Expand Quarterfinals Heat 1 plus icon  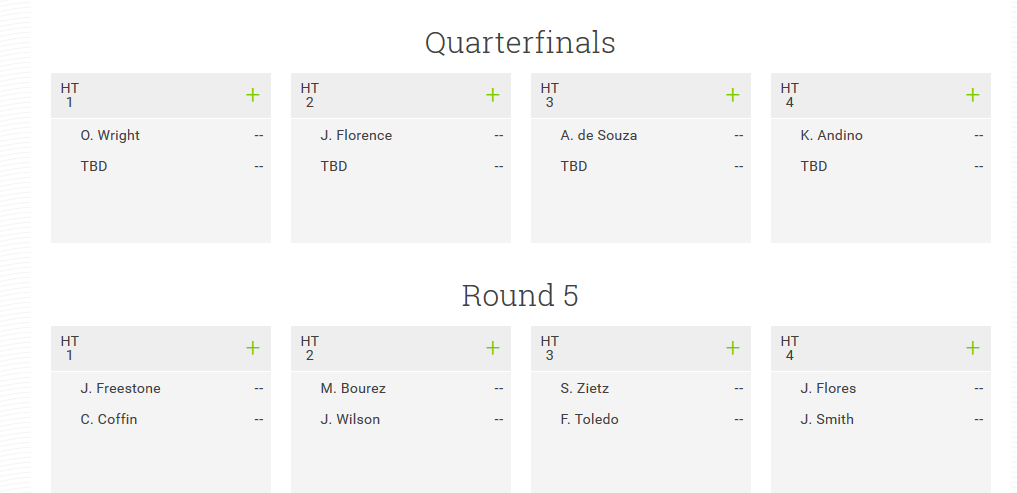pos(252,95)
